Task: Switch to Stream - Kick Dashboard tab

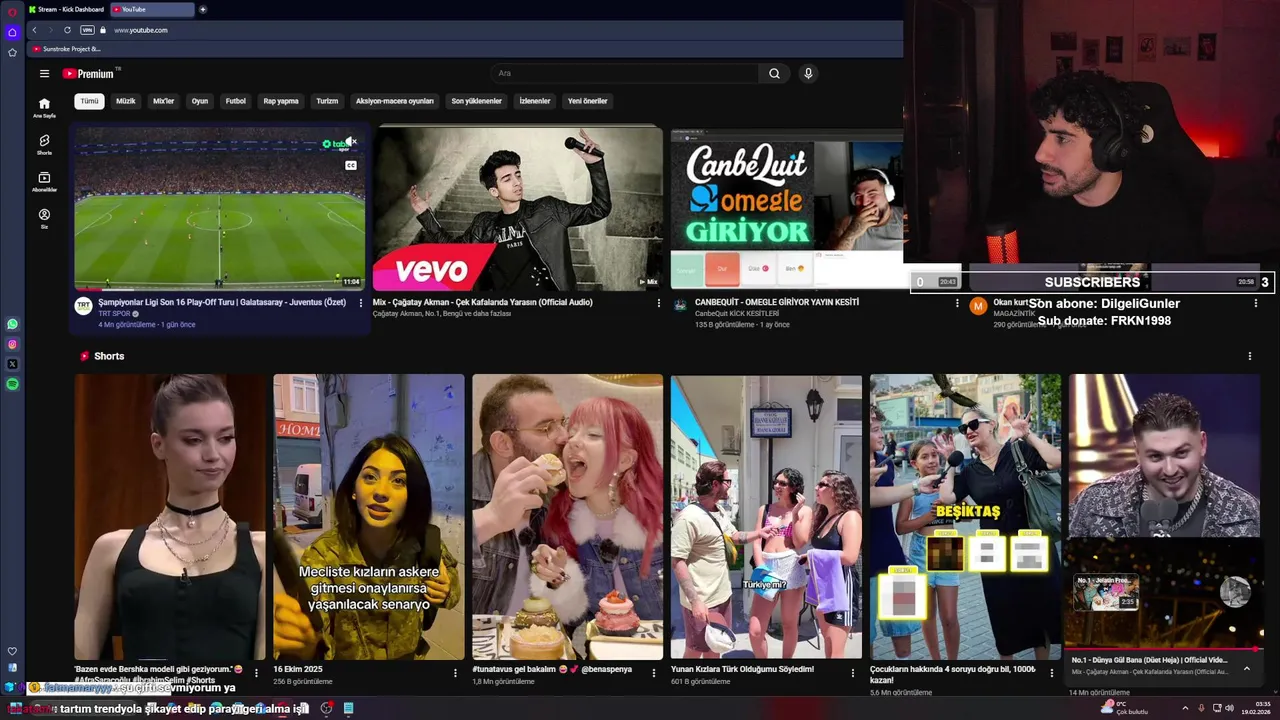Action: (x=66, y=9)
